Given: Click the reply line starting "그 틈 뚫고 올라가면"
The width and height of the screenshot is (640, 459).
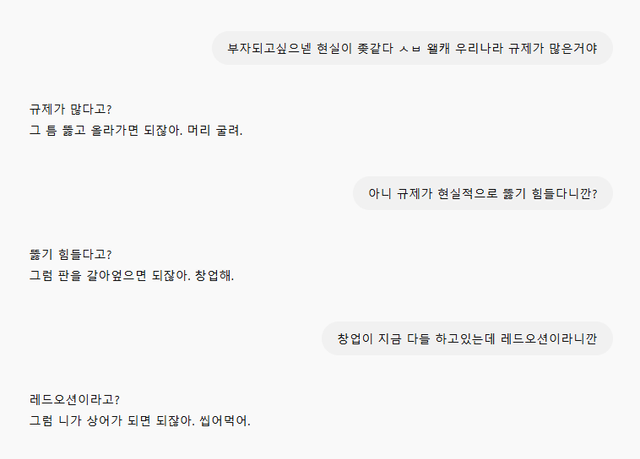Looking at the screenshot, I should click(x=136, y=130).
